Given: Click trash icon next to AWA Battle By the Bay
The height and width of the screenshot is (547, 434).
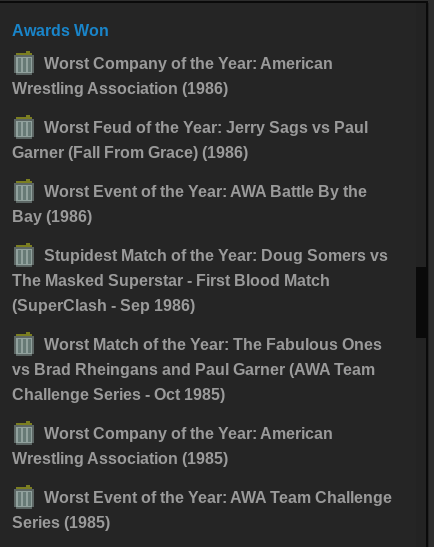Looking at the screenshot, I should [x=24, y=191].
